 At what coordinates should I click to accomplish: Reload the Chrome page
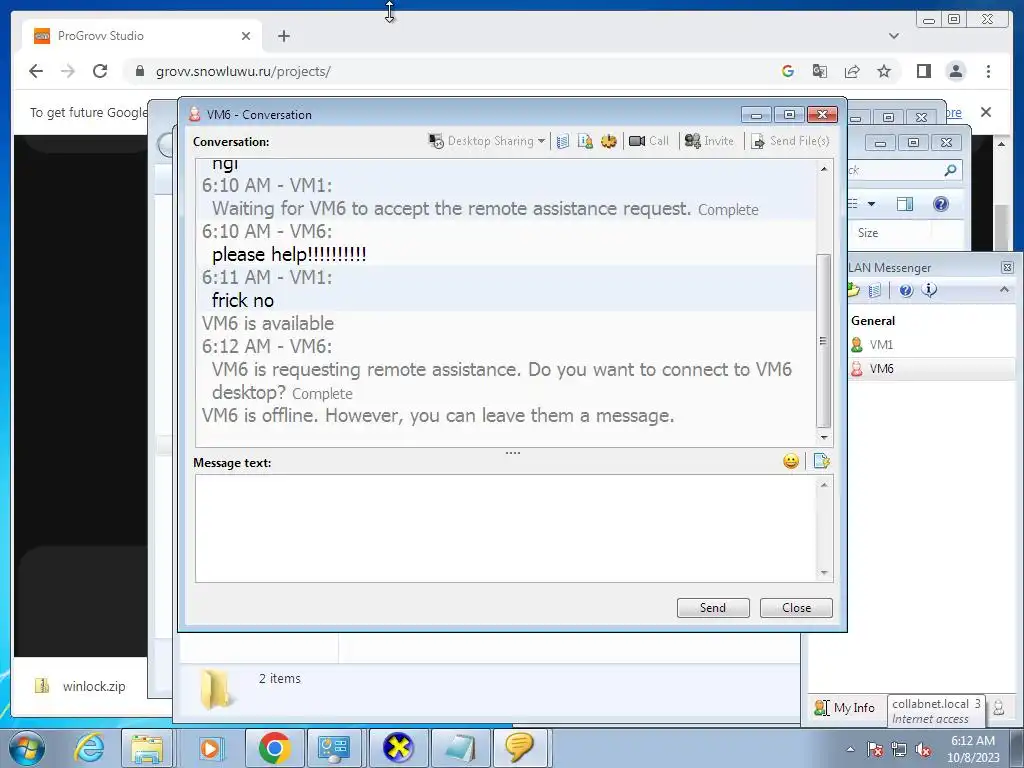(100, 71)
